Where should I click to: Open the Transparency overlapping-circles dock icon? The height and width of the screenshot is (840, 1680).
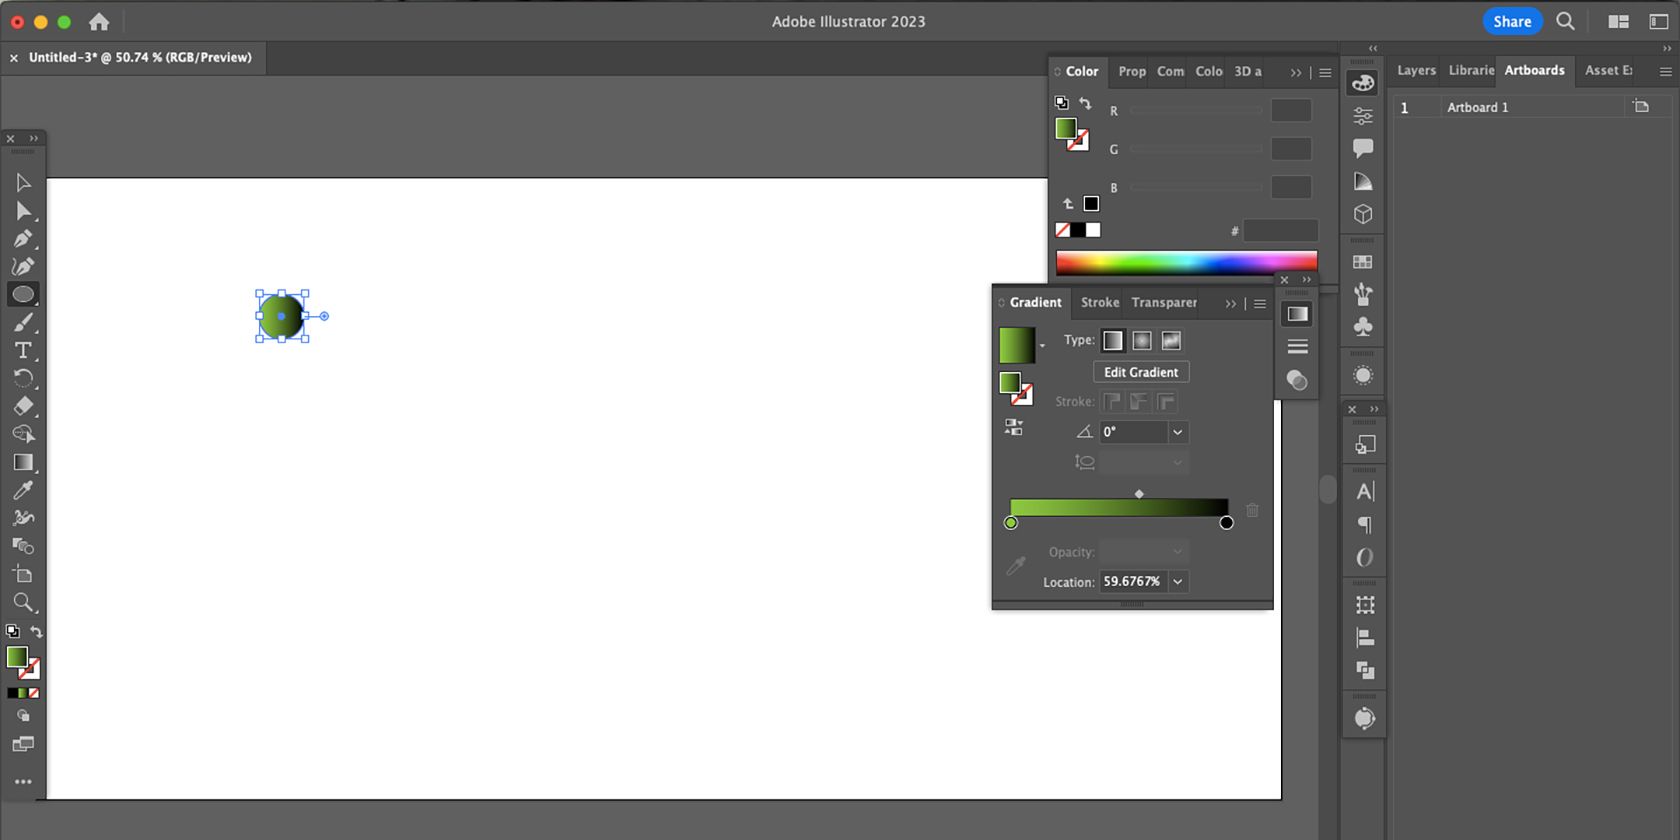1297,380
